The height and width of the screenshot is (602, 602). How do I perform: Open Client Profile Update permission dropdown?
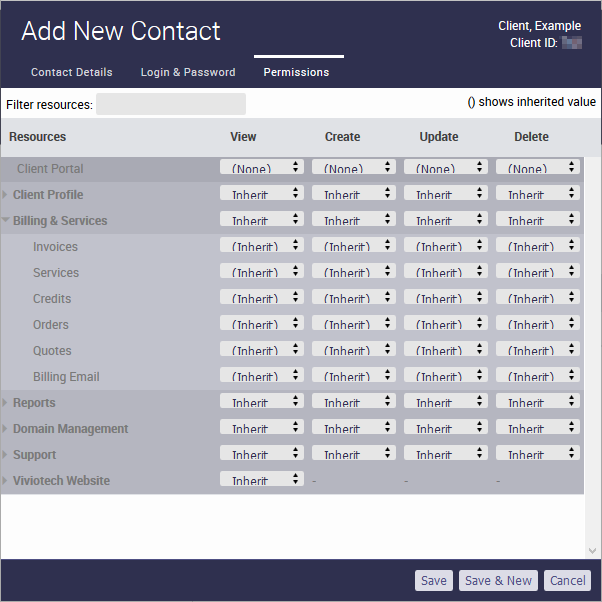446,193
